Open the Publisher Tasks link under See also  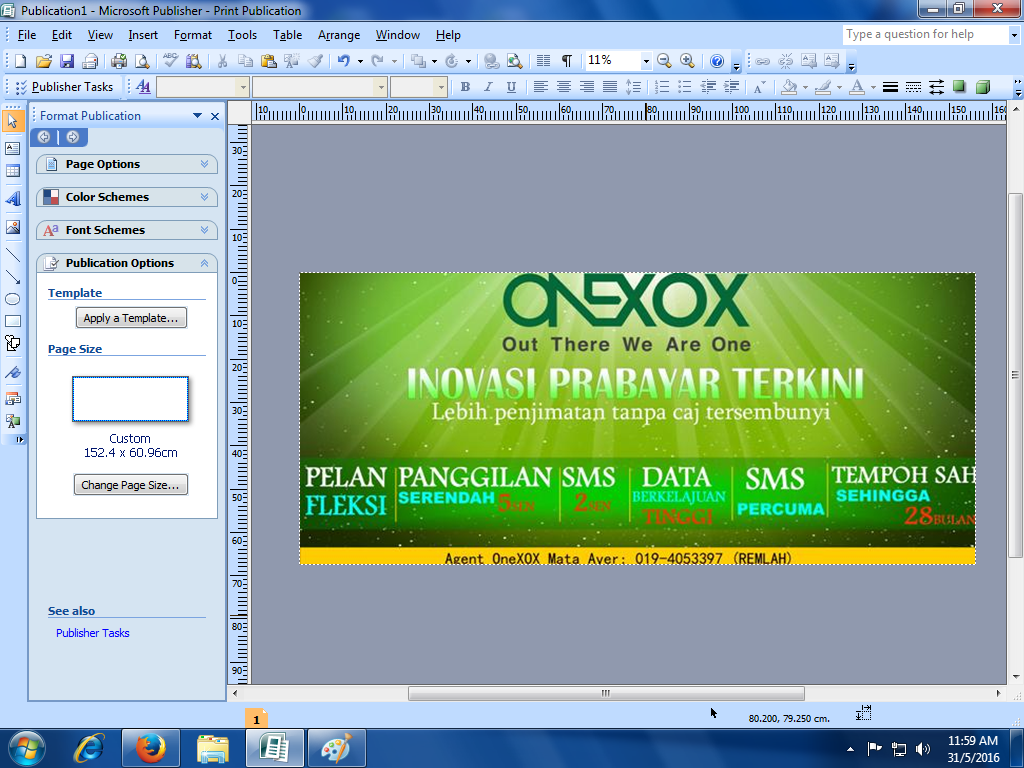(x=93, y=633)
